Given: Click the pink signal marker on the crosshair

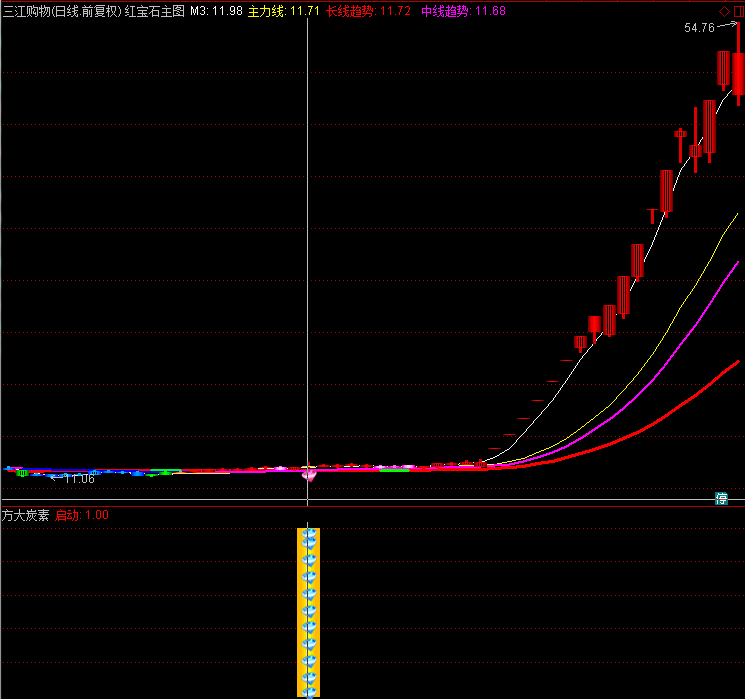Looking at the screenshot, I should tap(308, 475).
